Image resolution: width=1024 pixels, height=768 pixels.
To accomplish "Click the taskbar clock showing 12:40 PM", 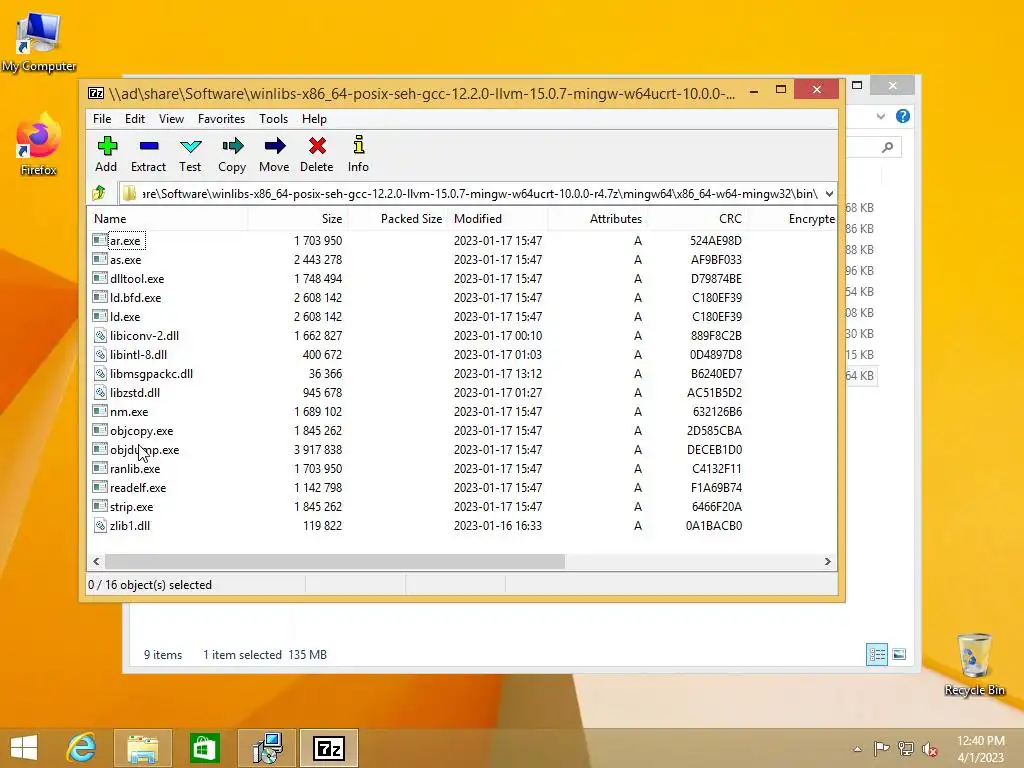I will [x=980, y=749].
